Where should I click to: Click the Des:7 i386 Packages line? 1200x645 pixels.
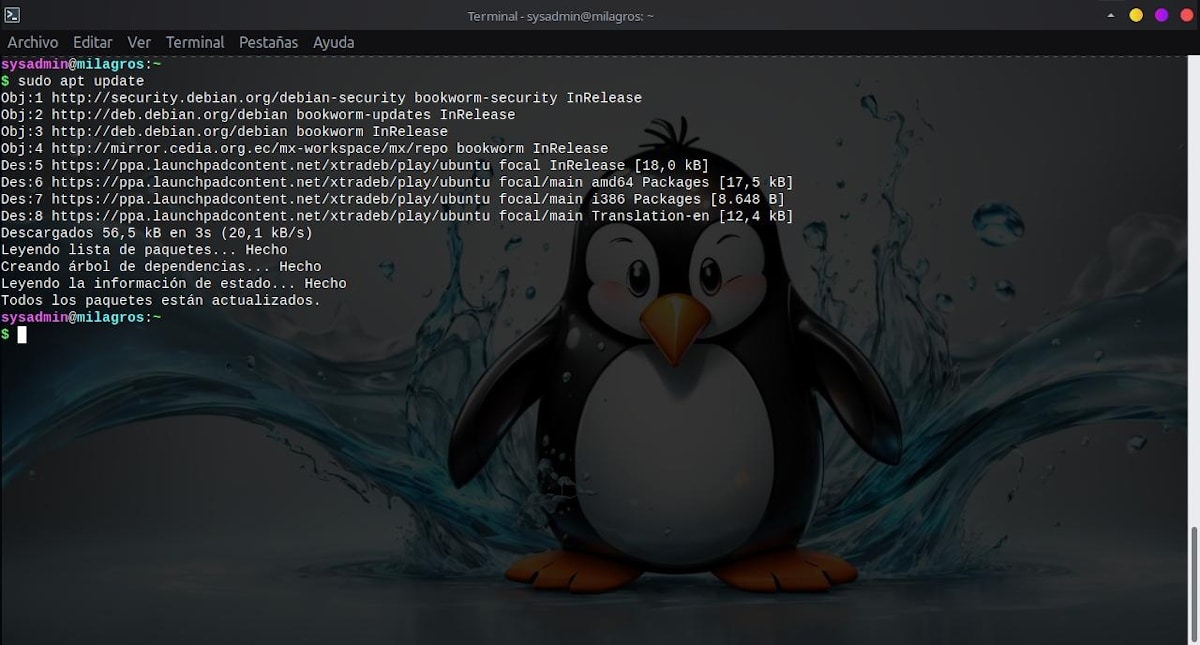[x=393, y=200]
